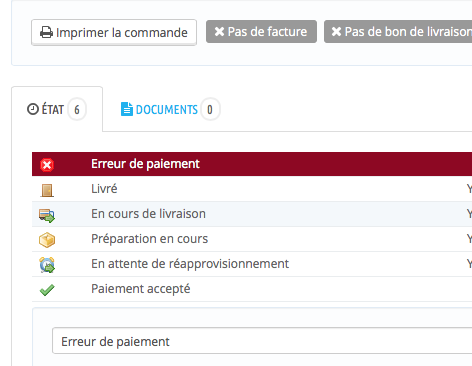The width and height of the screenshot is (472, 366).
Task: Select the Paiement accepté text
Action: click(141, 289)
